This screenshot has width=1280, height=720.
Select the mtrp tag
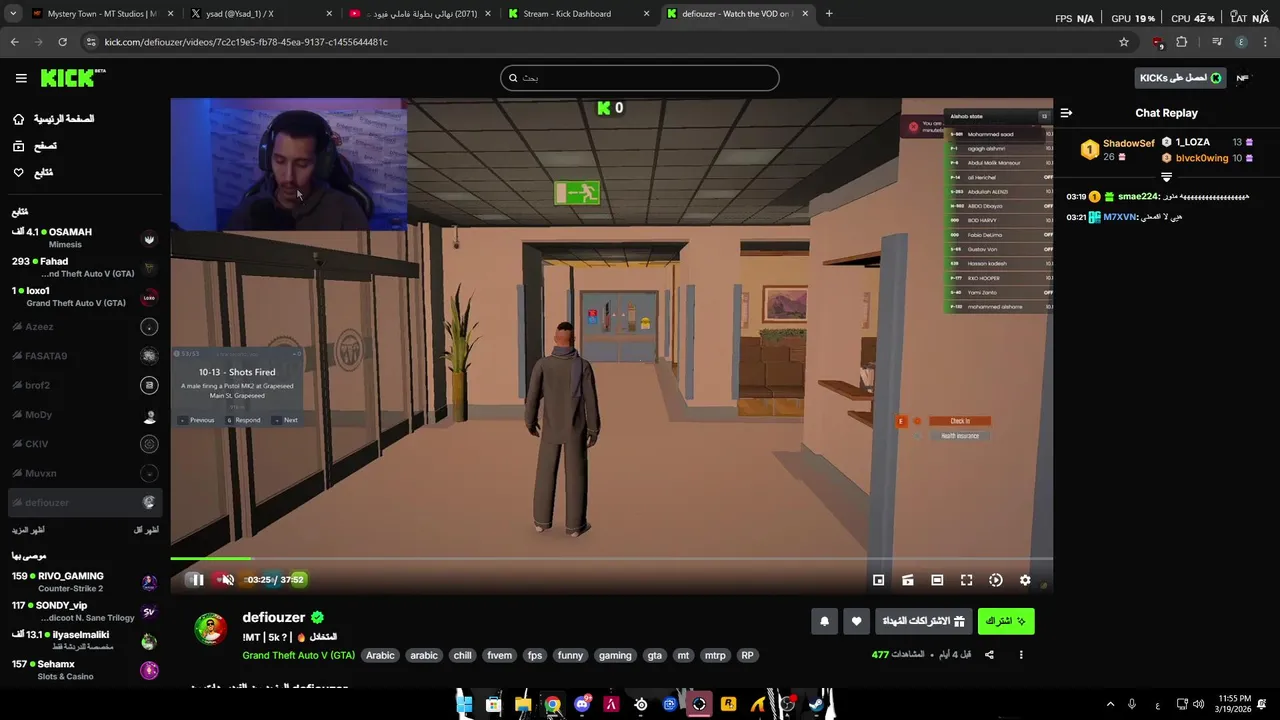click(x=715, y=655)
